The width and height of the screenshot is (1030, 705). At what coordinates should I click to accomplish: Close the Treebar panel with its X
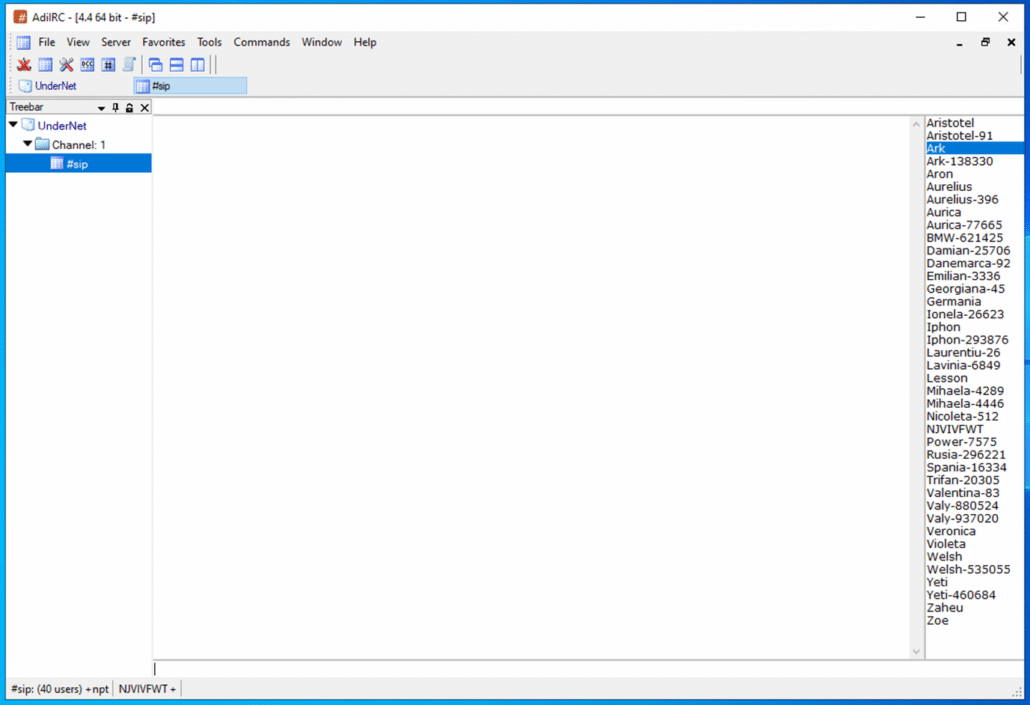(144, 107)
